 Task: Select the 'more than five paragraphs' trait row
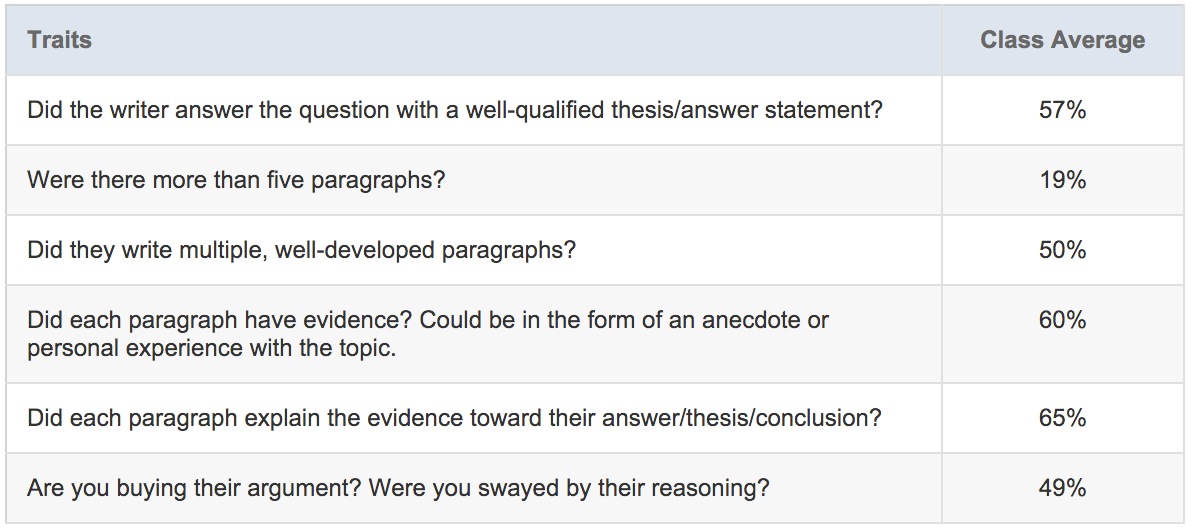click(595, 180)
